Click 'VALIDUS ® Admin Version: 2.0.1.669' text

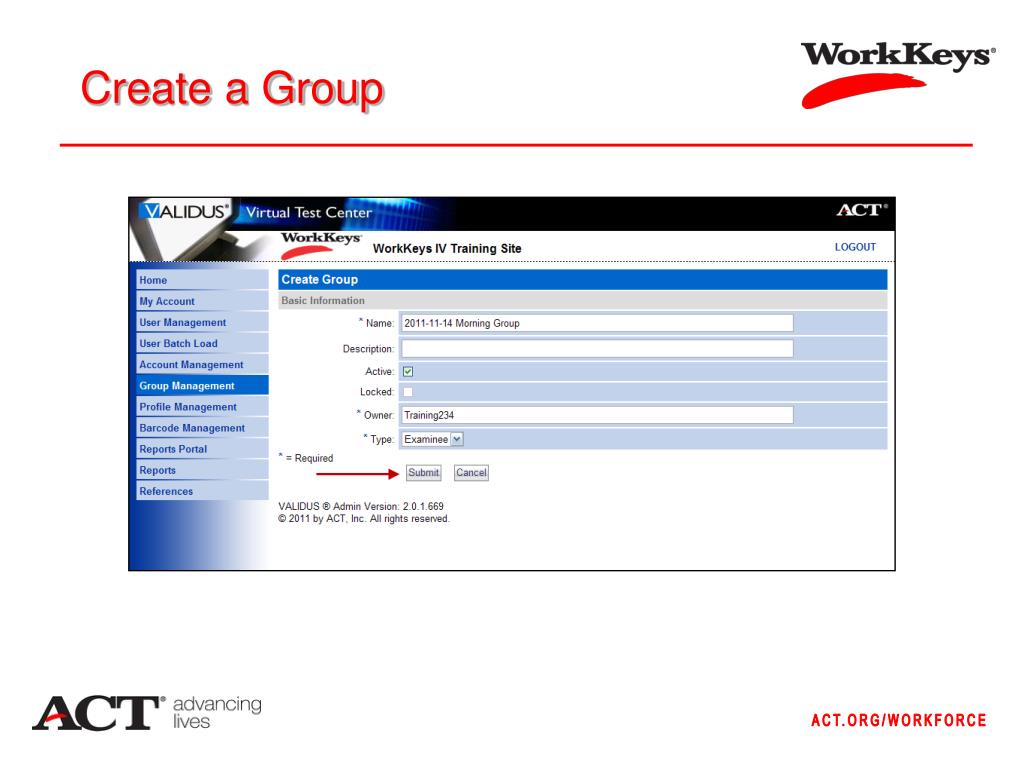(x=360, y=506)
